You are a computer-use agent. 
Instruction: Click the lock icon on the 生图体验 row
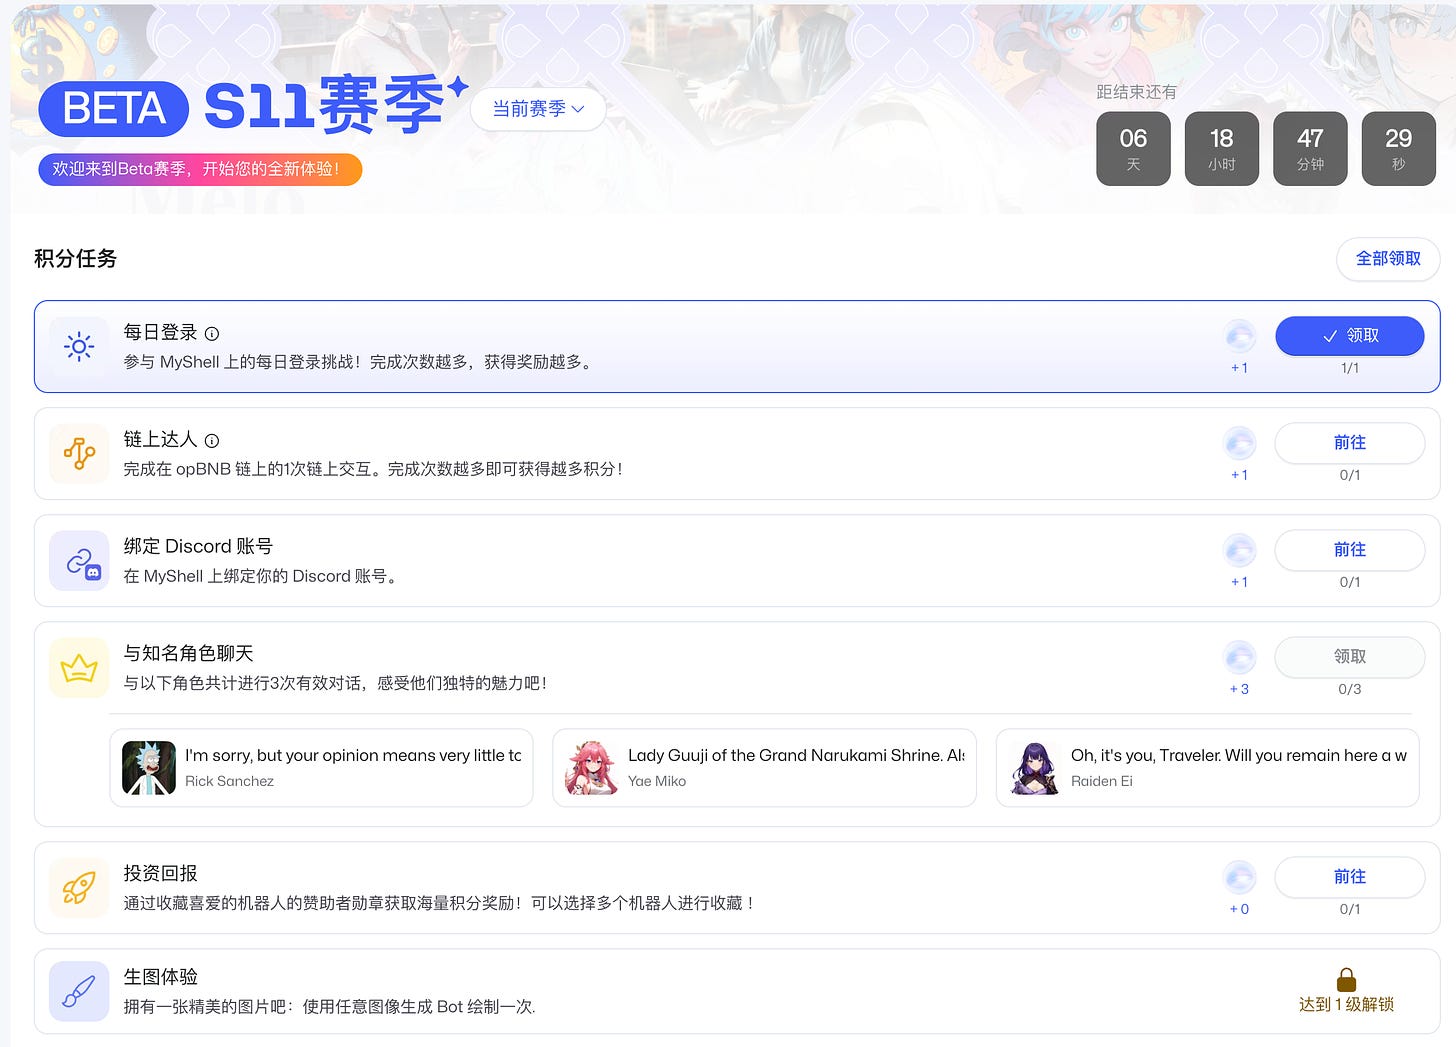point(1346,978)
